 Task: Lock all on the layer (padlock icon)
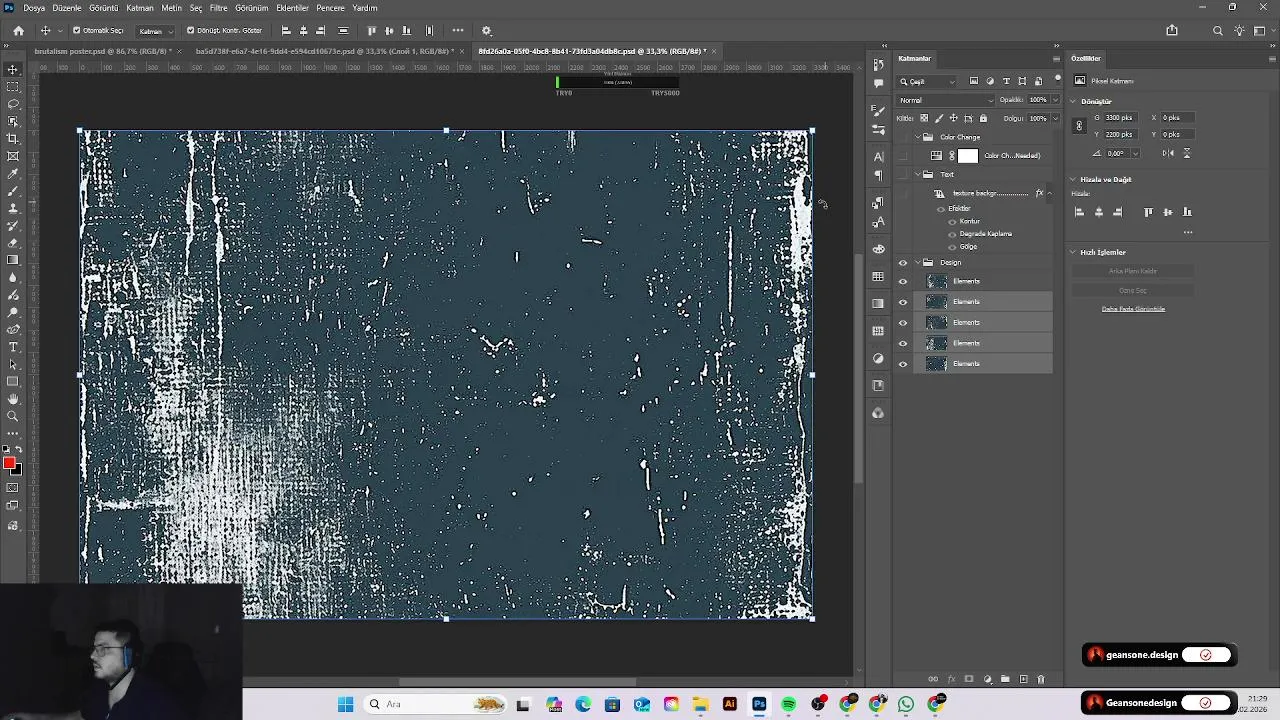[983, 118]
